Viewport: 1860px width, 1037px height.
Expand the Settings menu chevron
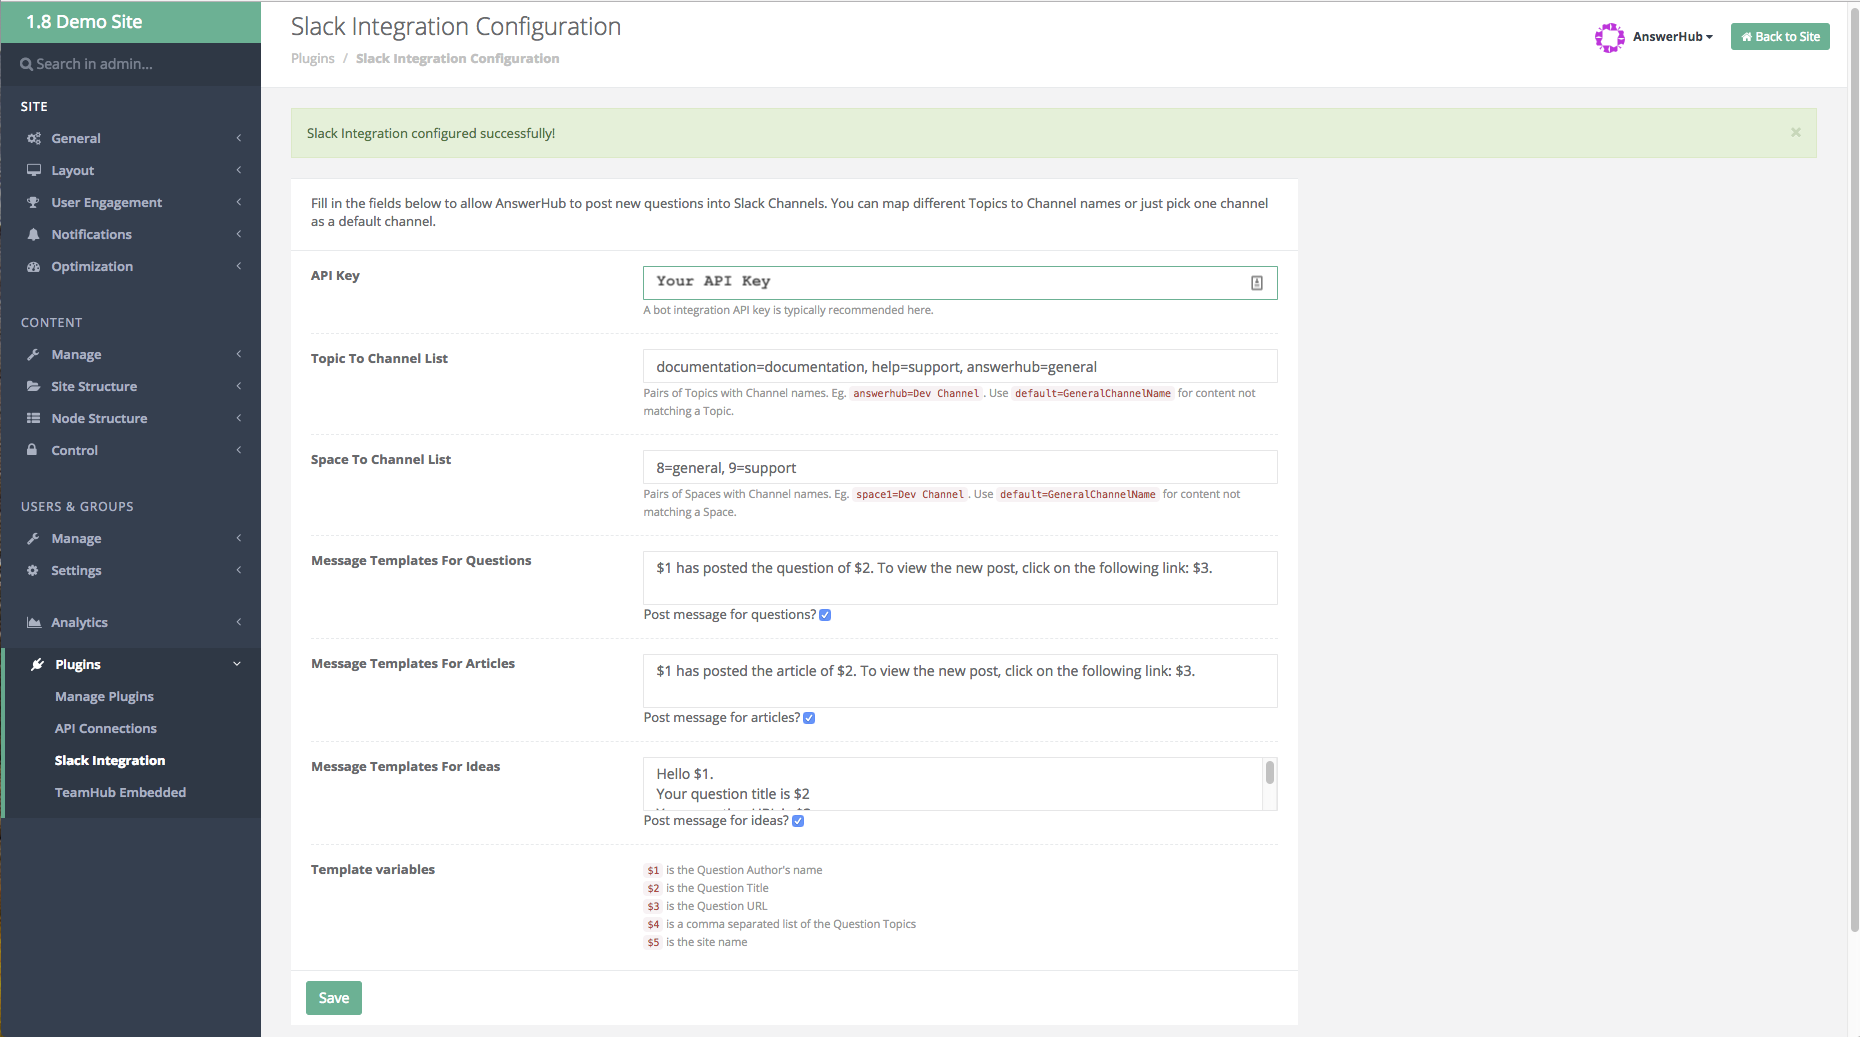click(239, 570)
